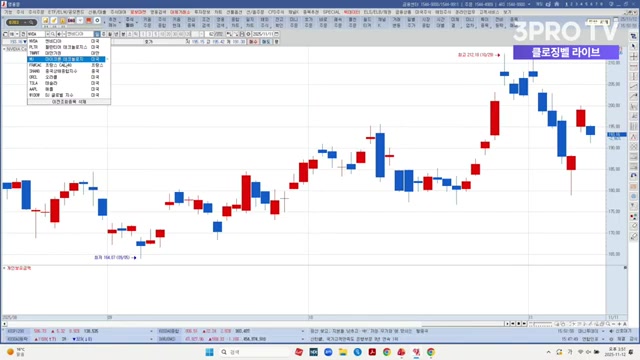This screenshot has width=640, height=360.
Task: Click the blue 매도 sell button
Action: (266, 42)
